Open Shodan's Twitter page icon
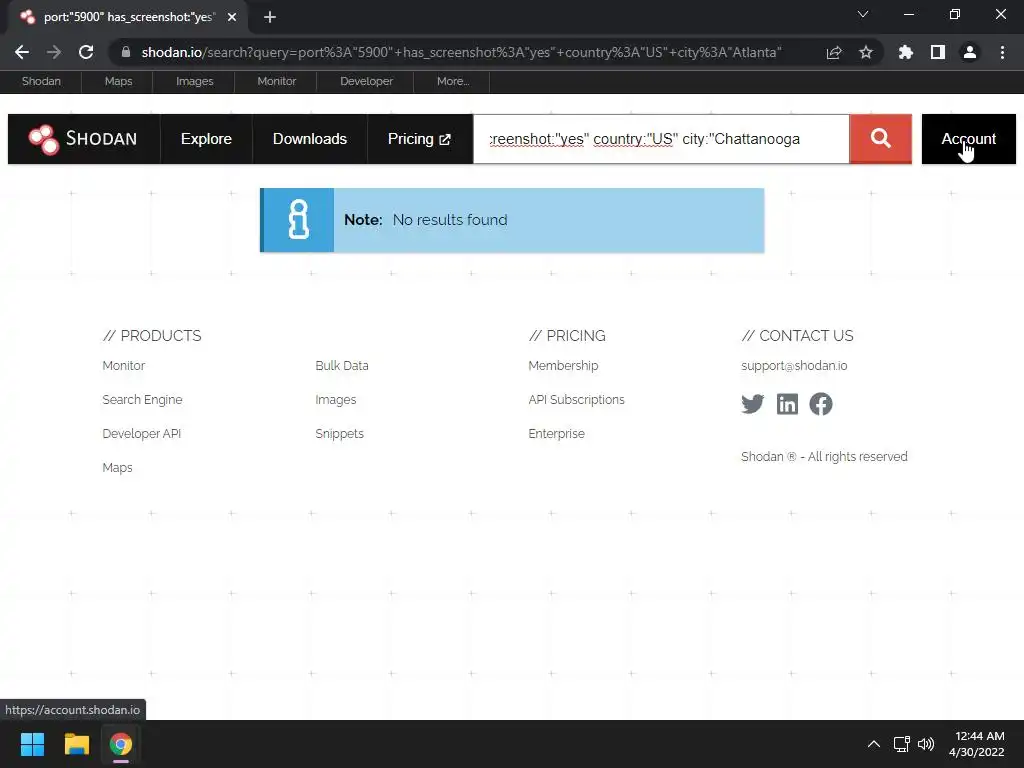 [752, 404]
